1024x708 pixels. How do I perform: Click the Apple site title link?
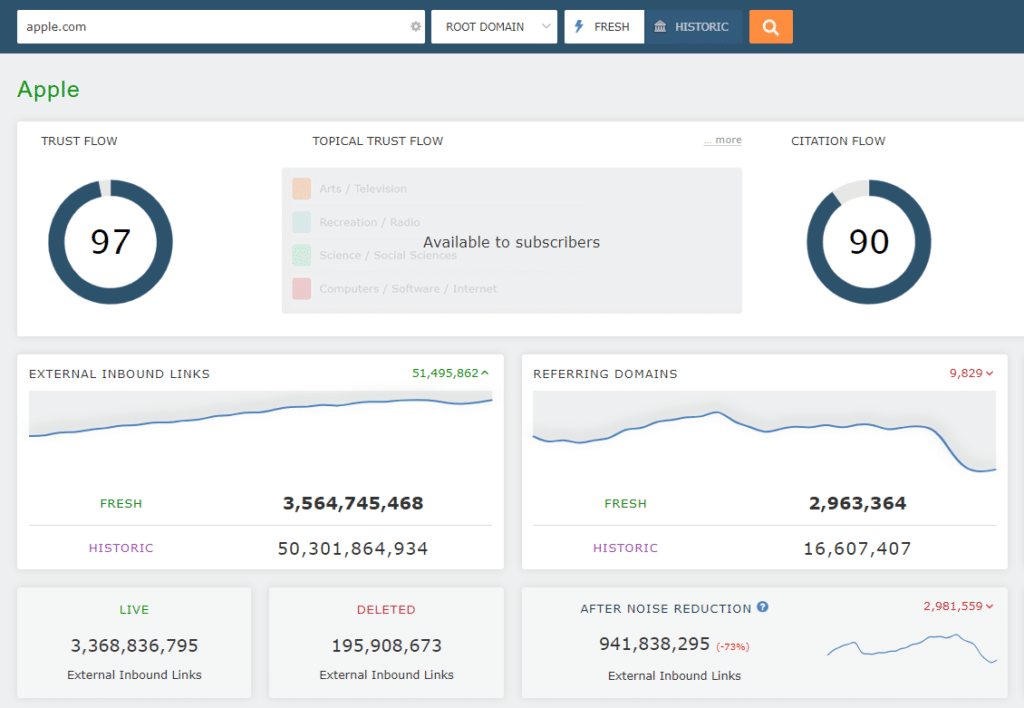click(x=48, y=89)
